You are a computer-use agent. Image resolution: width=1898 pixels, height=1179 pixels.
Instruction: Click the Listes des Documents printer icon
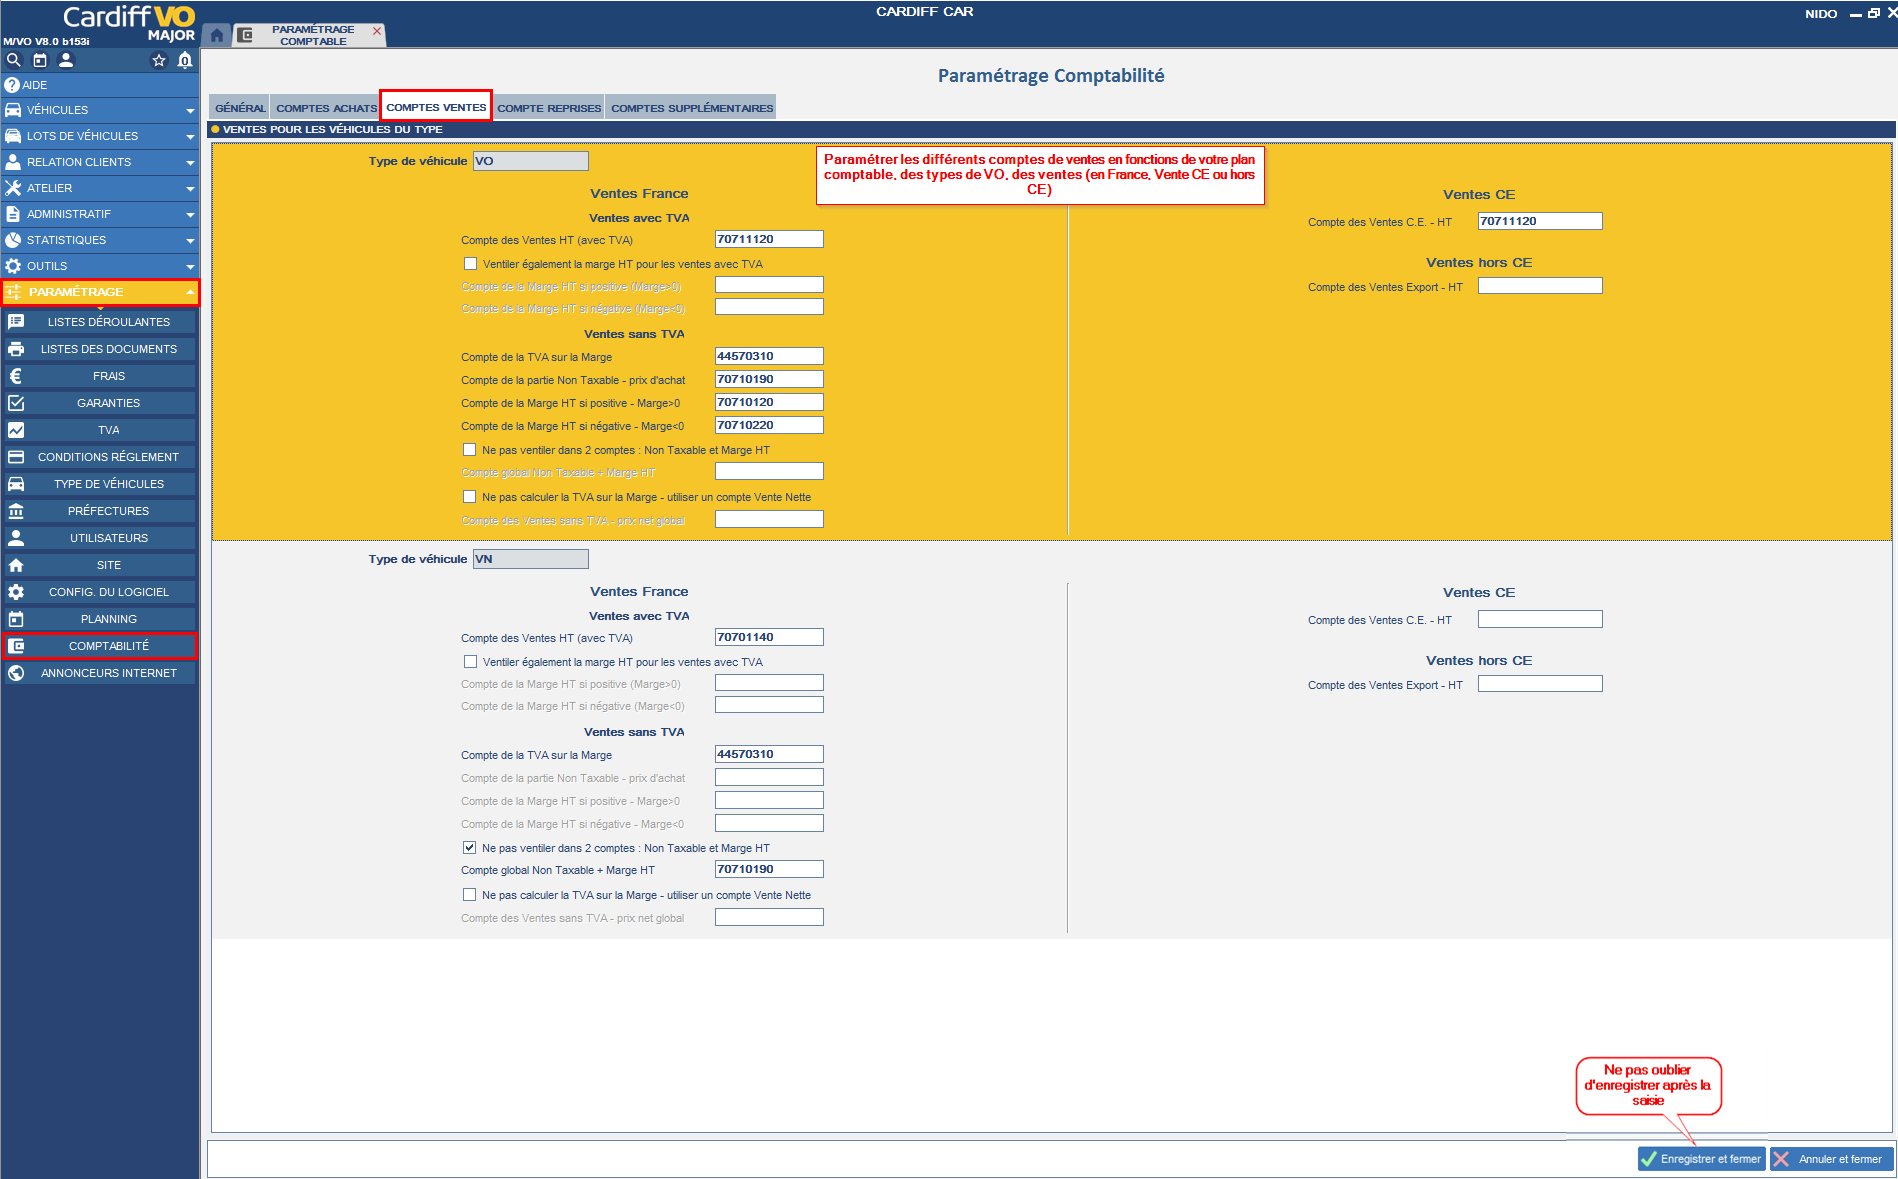pos(16,349)
